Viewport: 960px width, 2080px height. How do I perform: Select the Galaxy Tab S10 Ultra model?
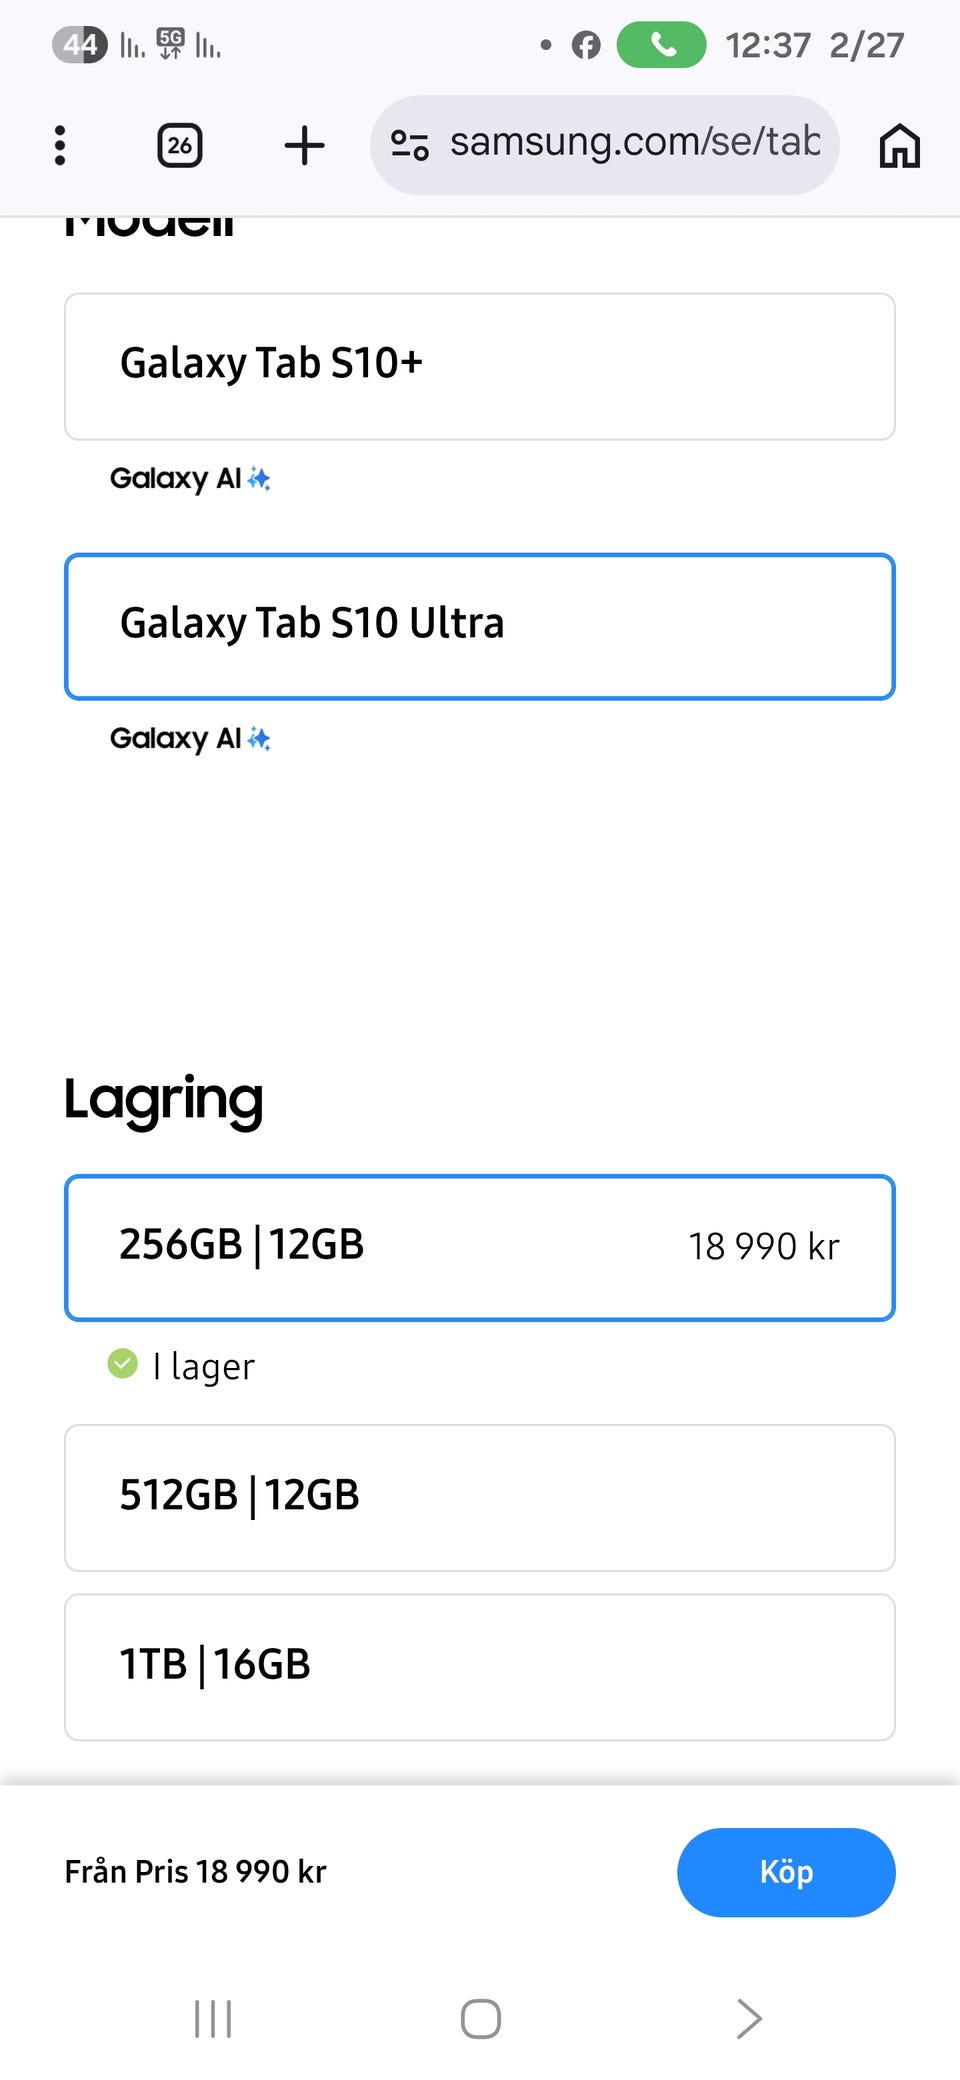(x=480, y=626)
